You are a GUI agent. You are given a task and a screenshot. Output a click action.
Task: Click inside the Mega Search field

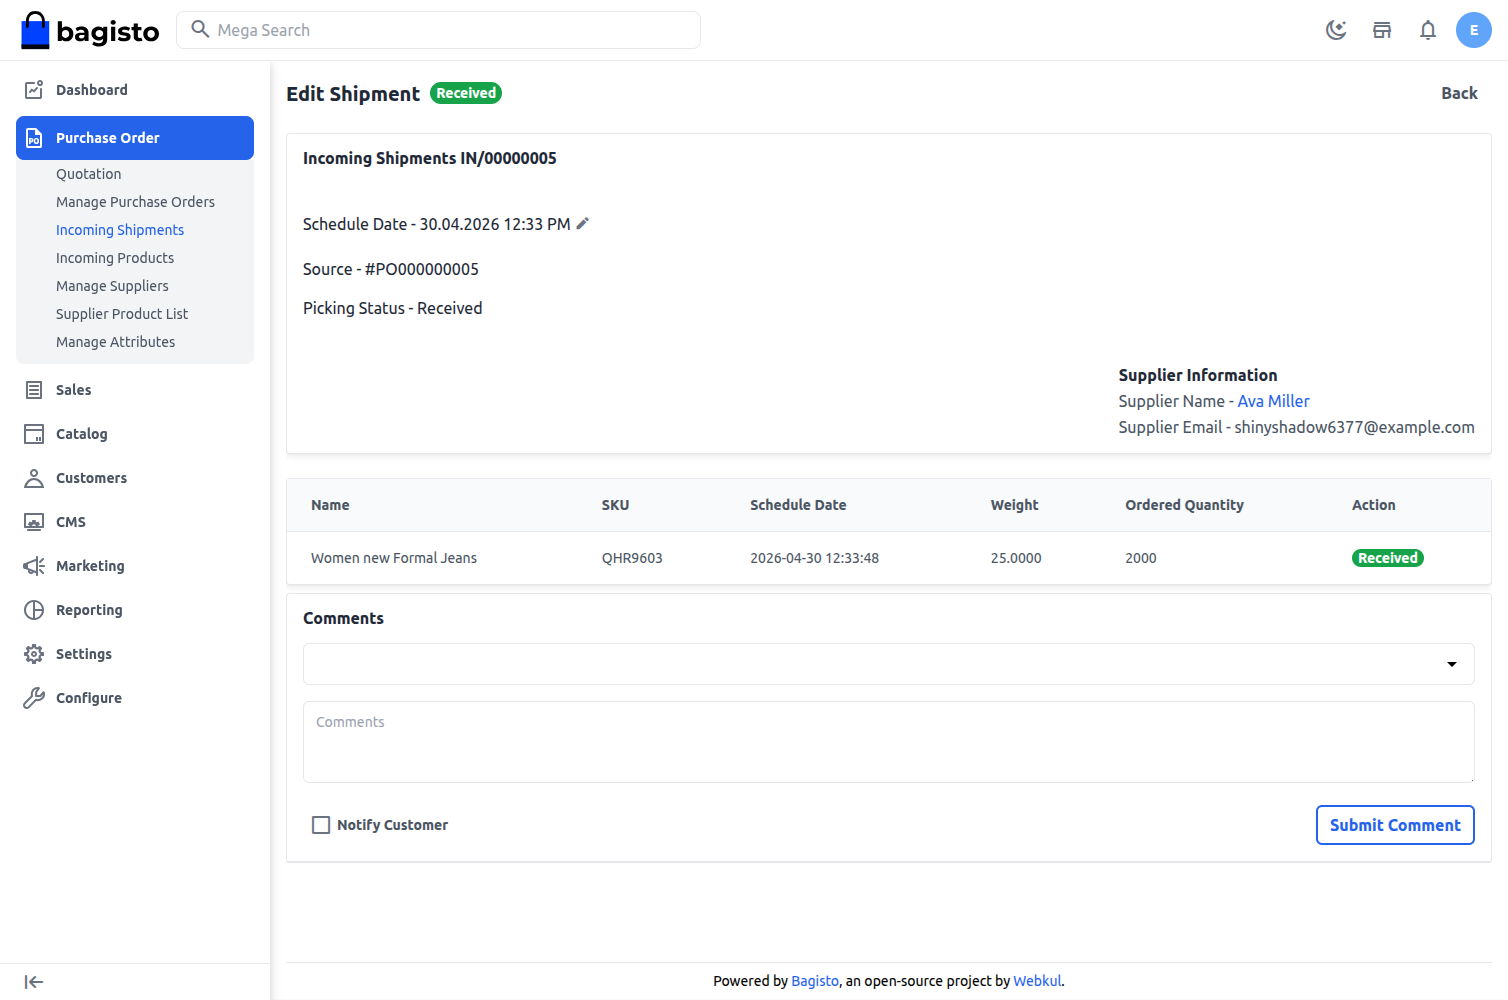click(x=438, y=30)
